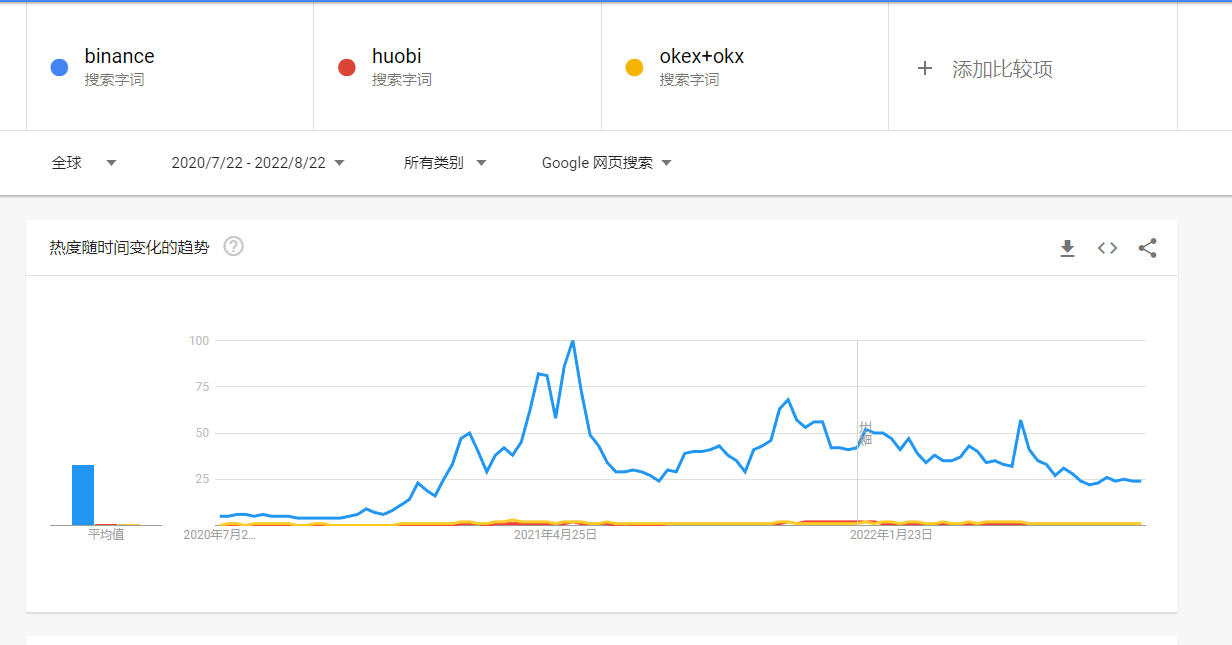1232x645 pixels.
Task: Edit the binance search term
Action: (x=119, y=57)
